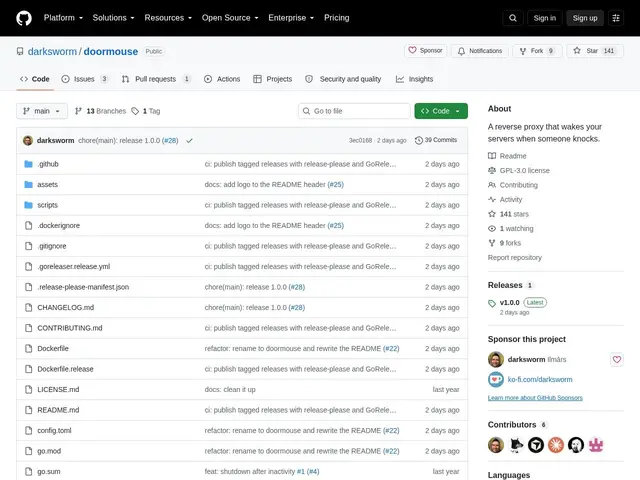Open the .github folder

click(x=48, y=164)
